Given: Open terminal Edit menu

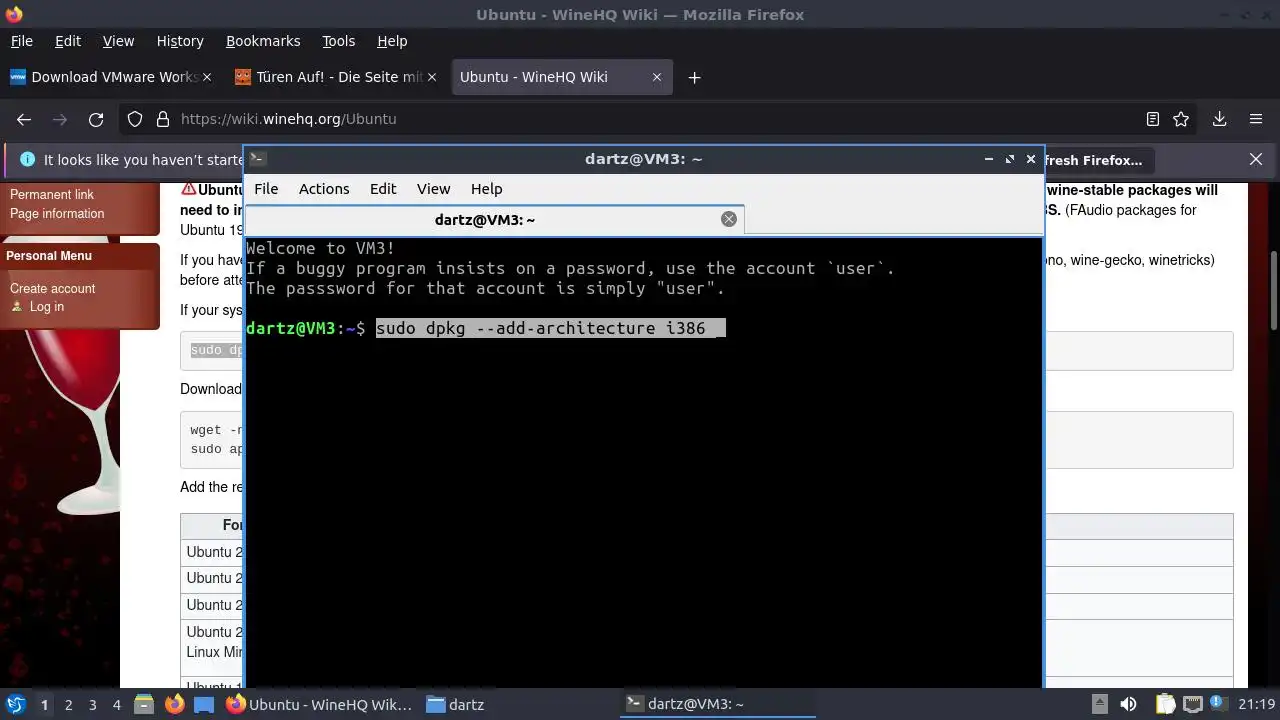Looking at the screenshot, I should click(x=383, y=189).
